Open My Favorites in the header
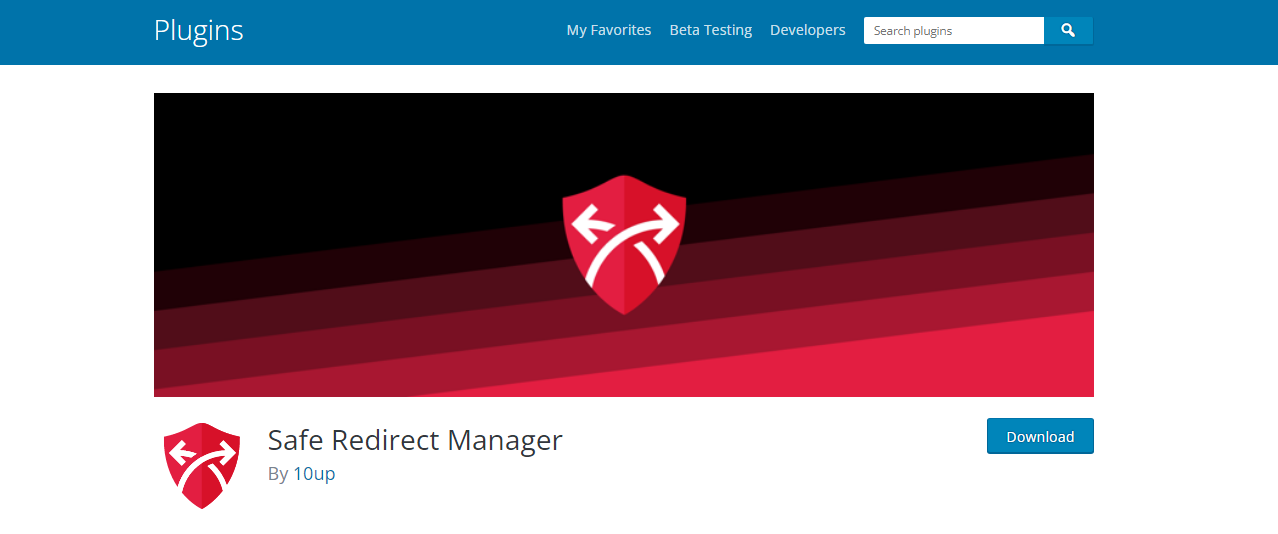Image resolution: width=1278 pixels, height=534 pixels. click(609, 30)
